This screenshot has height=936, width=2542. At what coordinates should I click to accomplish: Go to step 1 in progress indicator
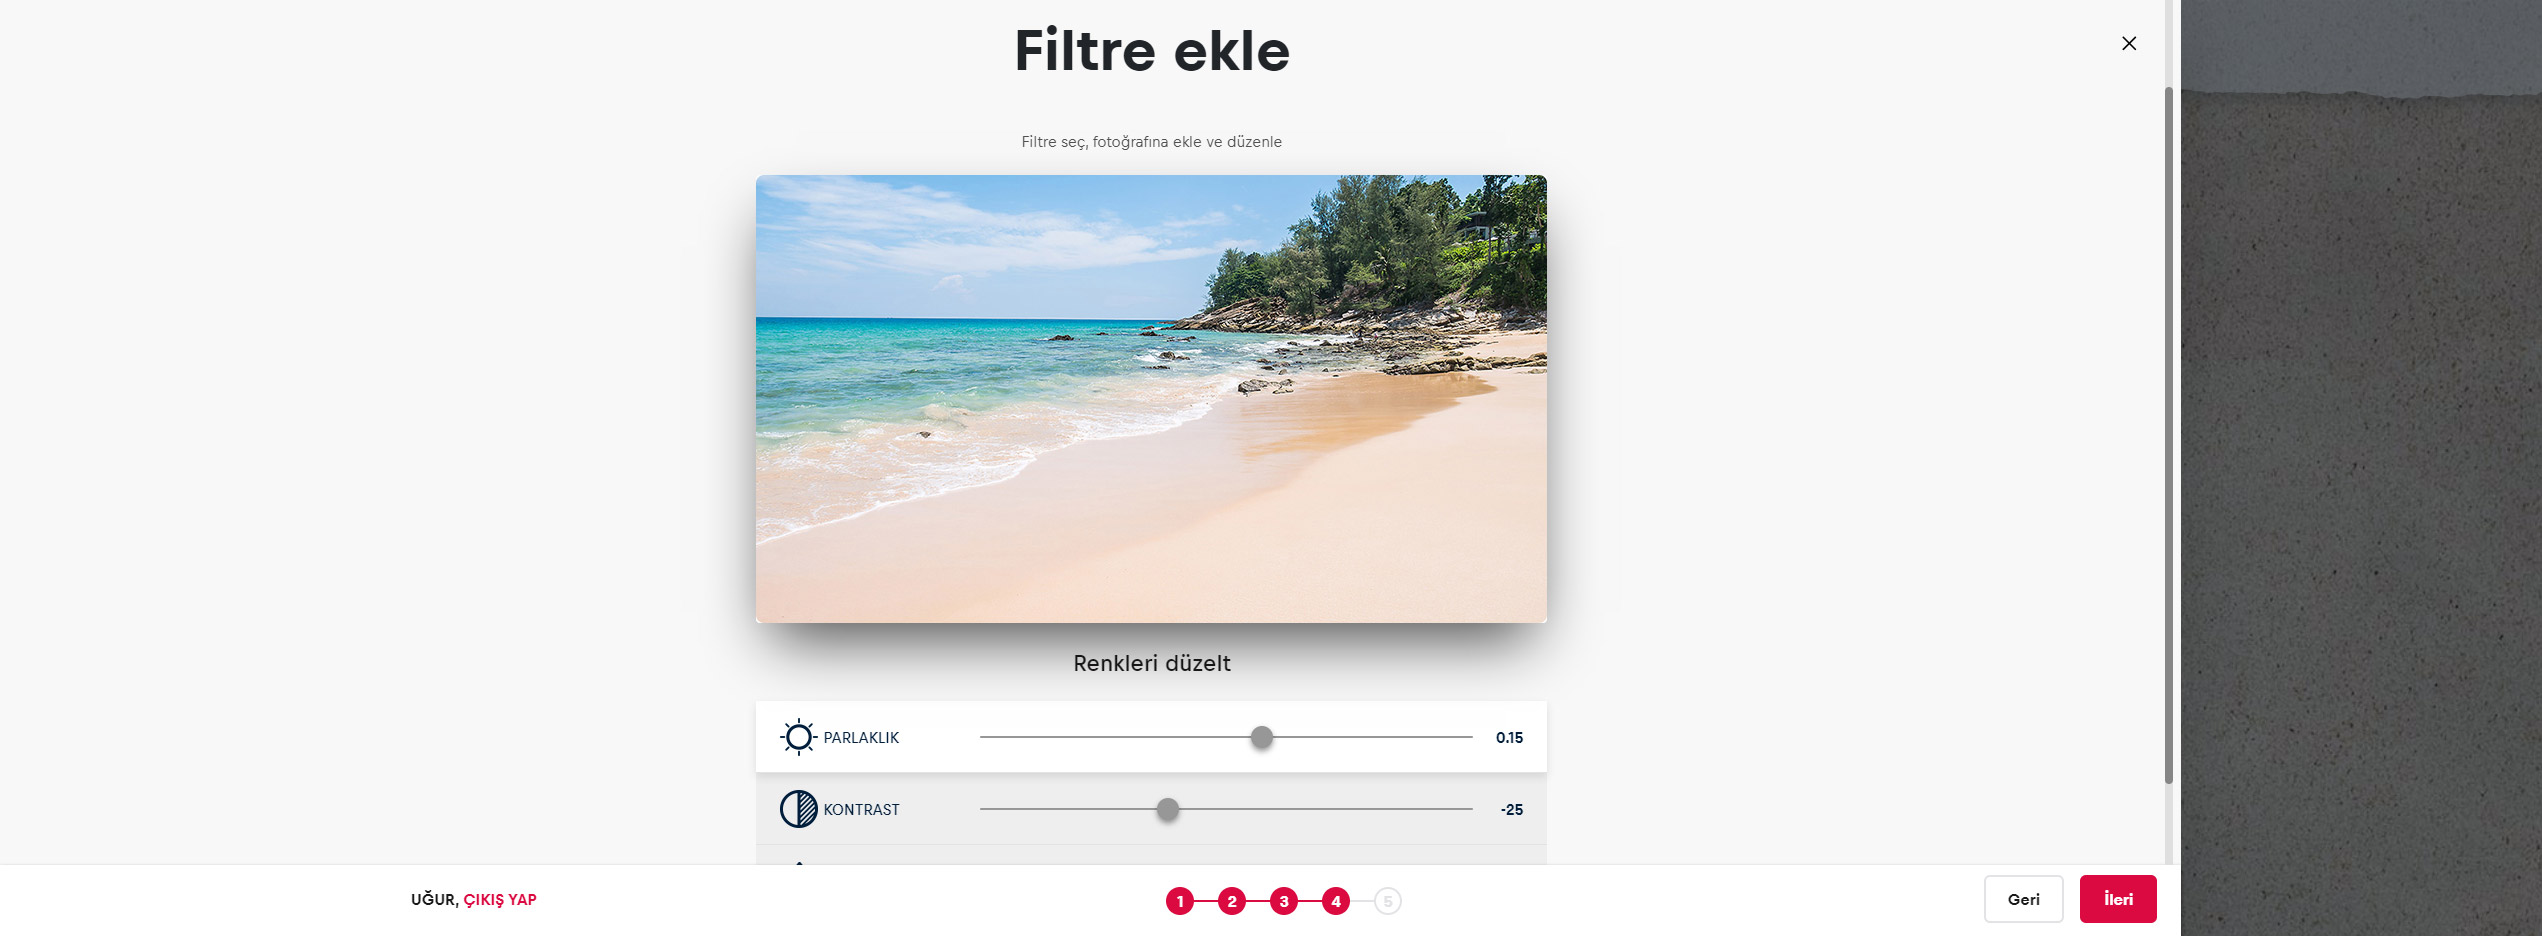pyautogui.click(x=1180, y=901)
